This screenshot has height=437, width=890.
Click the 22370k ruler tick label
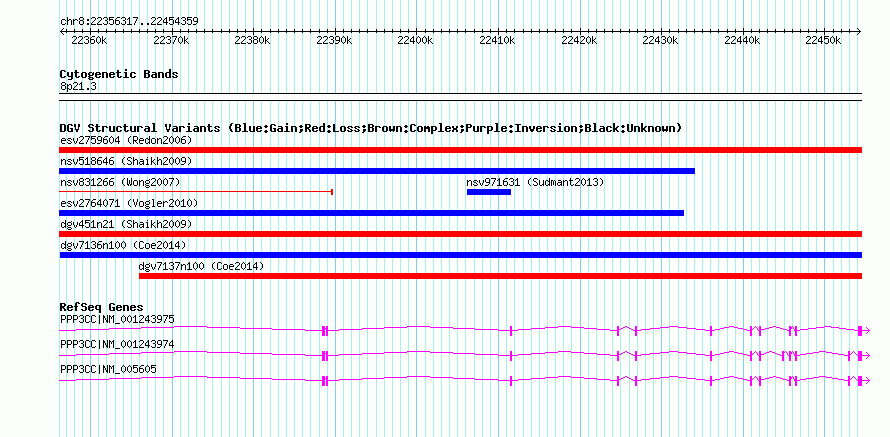tap(171, 41)
